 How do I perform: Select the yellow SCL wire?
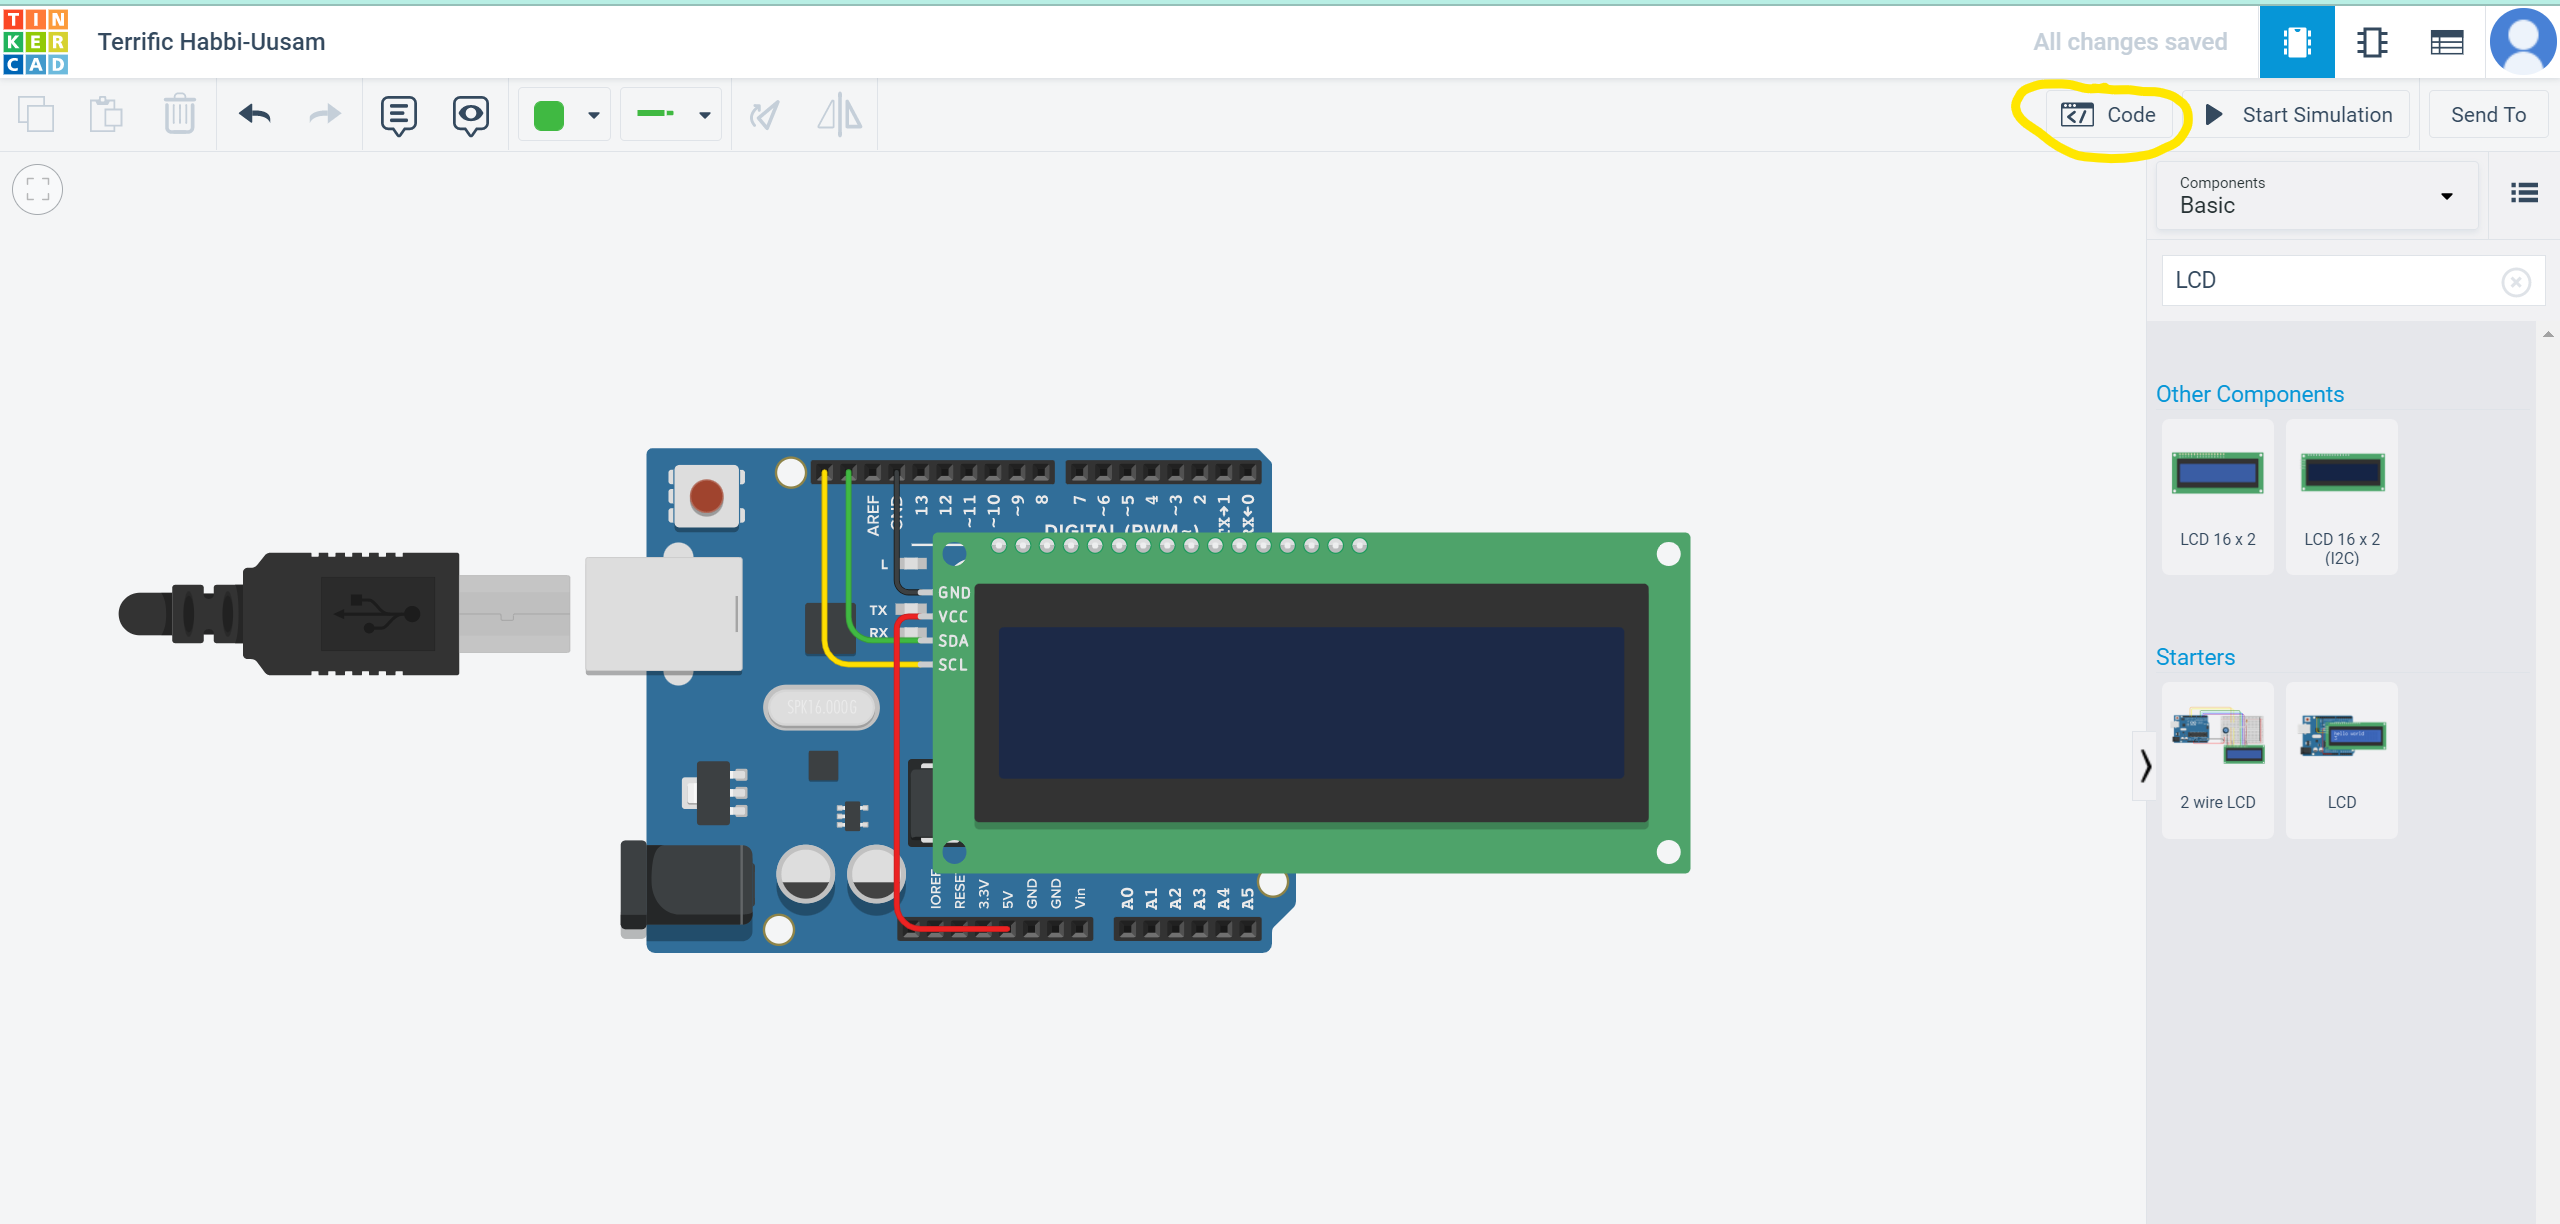[x=825, y=570]
